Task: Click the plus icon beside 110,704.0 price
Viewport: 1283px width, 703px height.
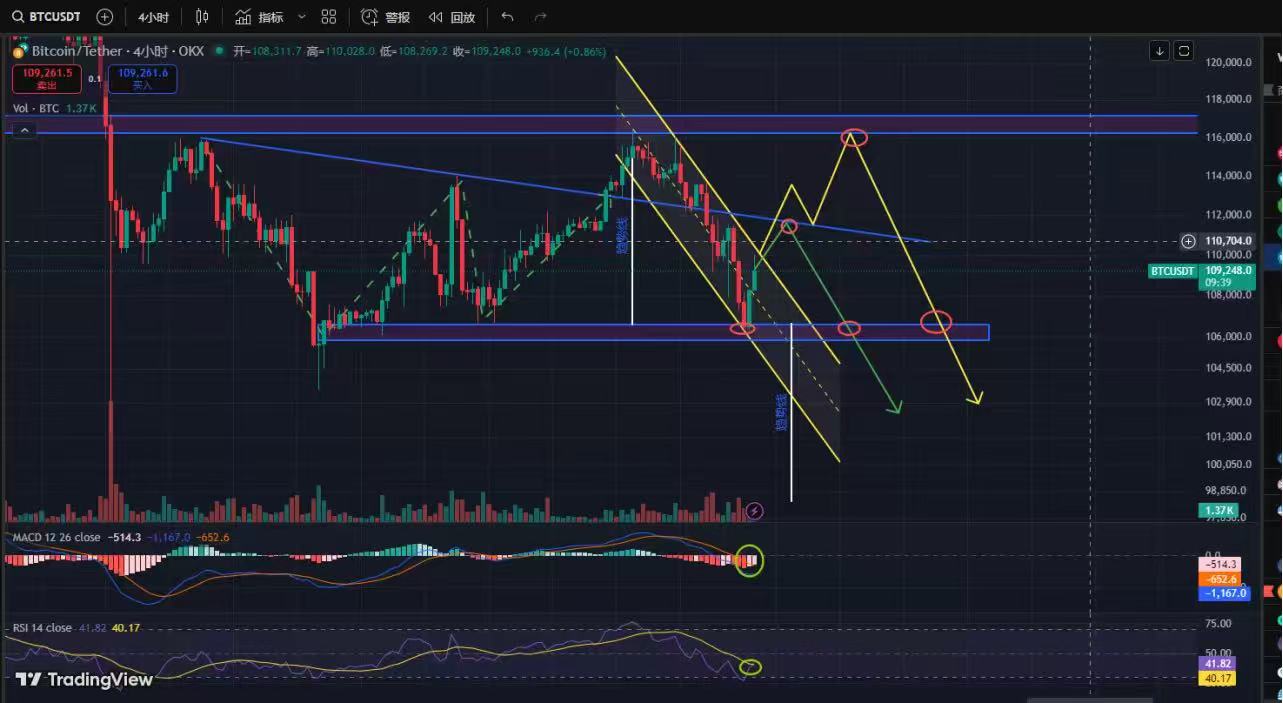Action: [x=1188, y=241]
